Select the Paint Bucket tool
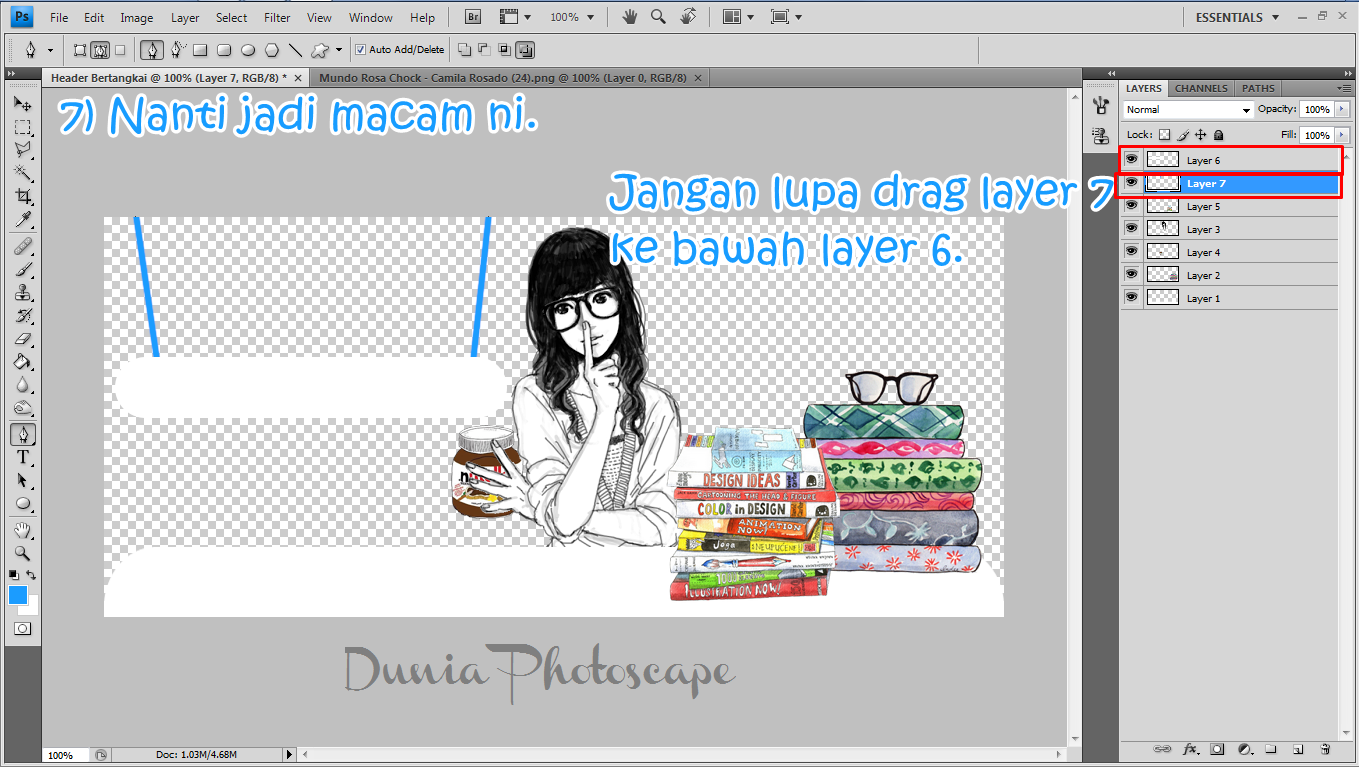This screenshot has width=1359, height=767. [23, 362]
